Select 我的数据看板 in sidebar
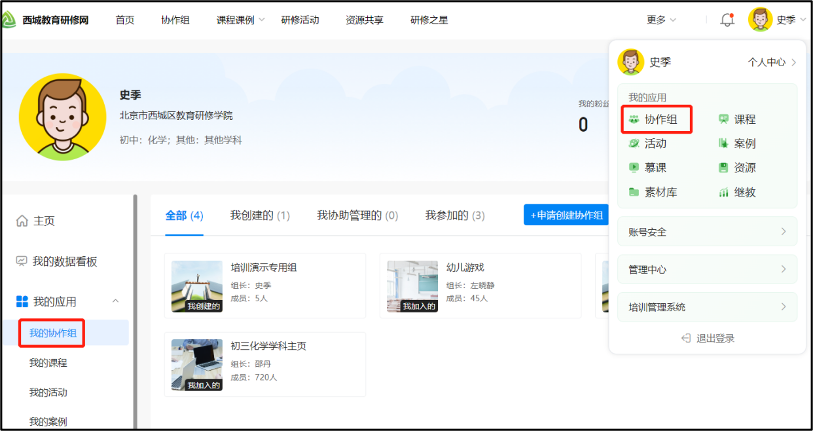The height and width of the screenshot is (432, 814). point(64,261)
